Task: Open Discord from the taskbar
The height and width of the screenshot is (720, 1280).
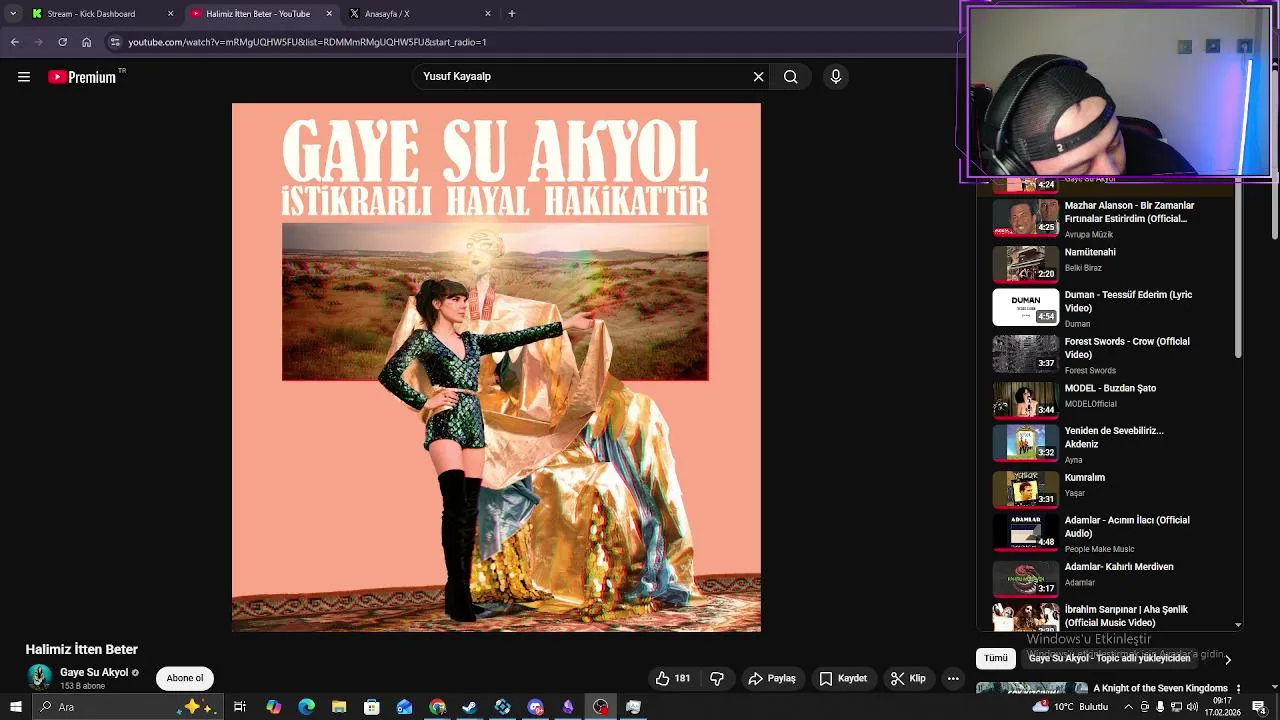Action: (x=535, y=707)
